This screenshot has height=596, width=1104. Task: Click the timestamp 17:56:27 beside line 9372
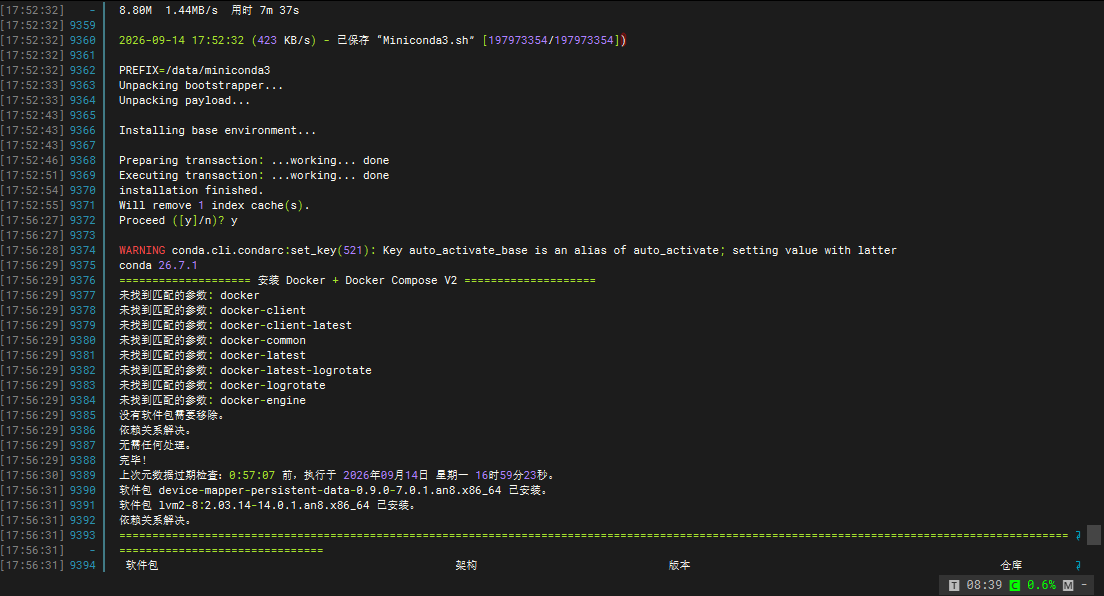[x=32, y=221]
